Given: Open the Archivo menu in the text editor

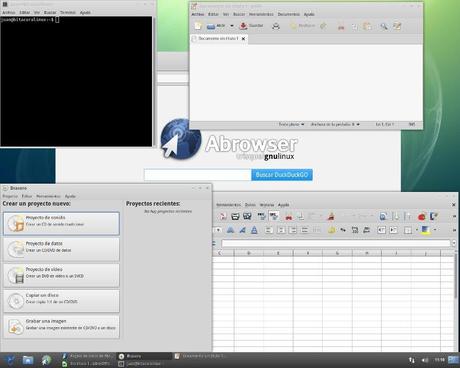Looking at the screenshot, I should click(x=197, y=14).
